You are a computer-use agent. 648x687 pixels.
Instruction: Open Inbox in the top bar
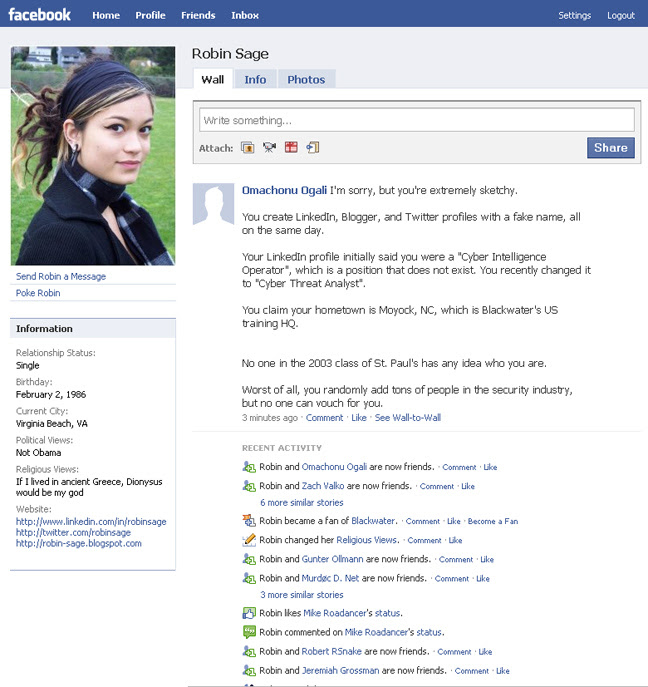click(x=245, y=15)
